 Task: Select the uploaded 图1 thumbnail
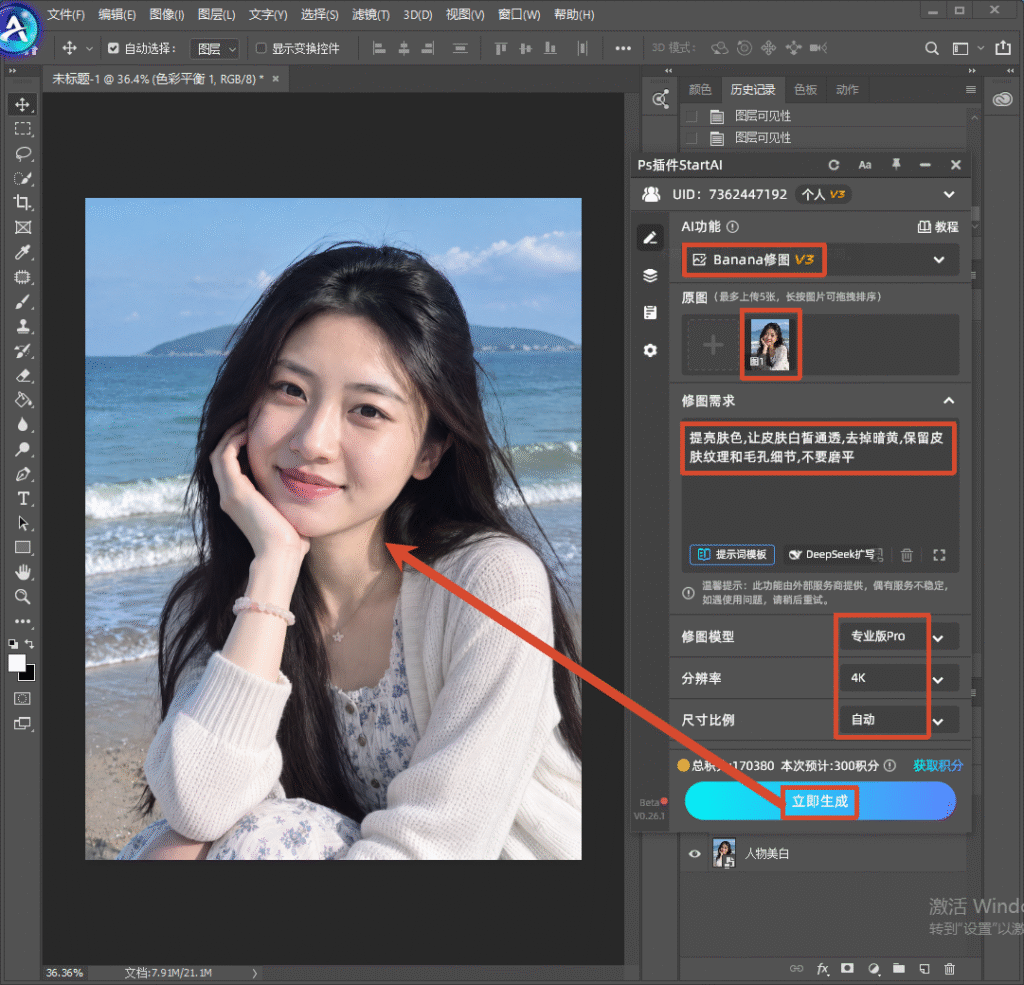(770, 344)
